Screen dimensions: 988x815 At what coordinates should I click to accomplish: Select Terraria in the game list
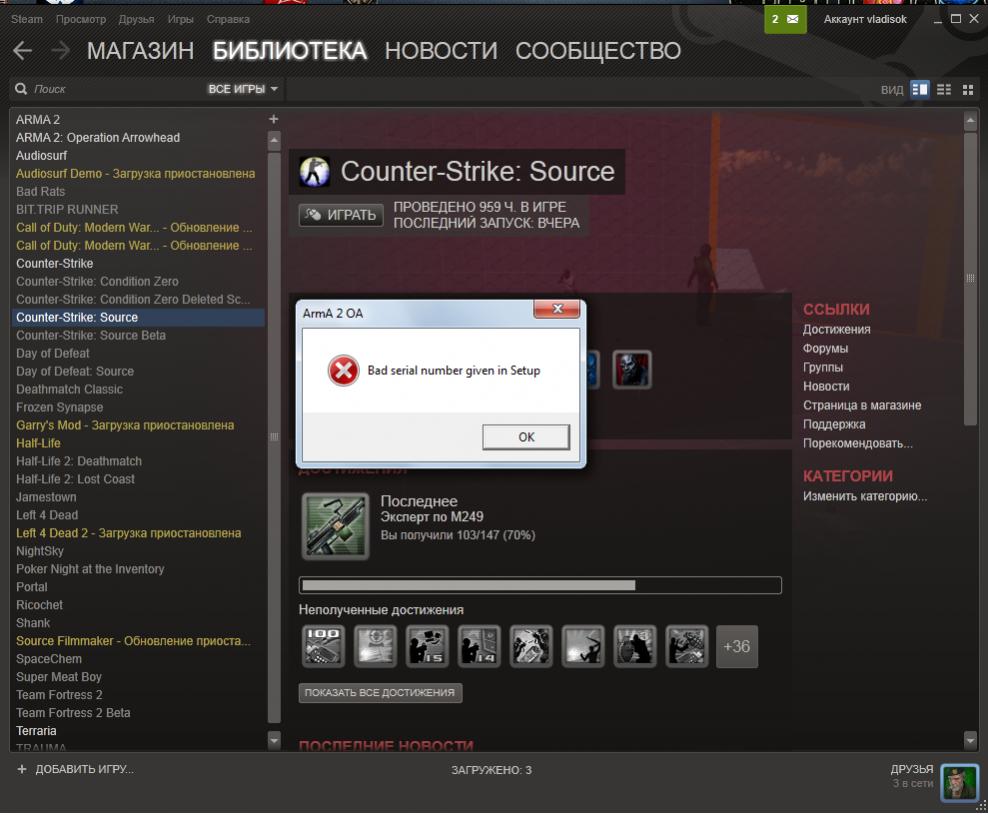coord(139,731)
